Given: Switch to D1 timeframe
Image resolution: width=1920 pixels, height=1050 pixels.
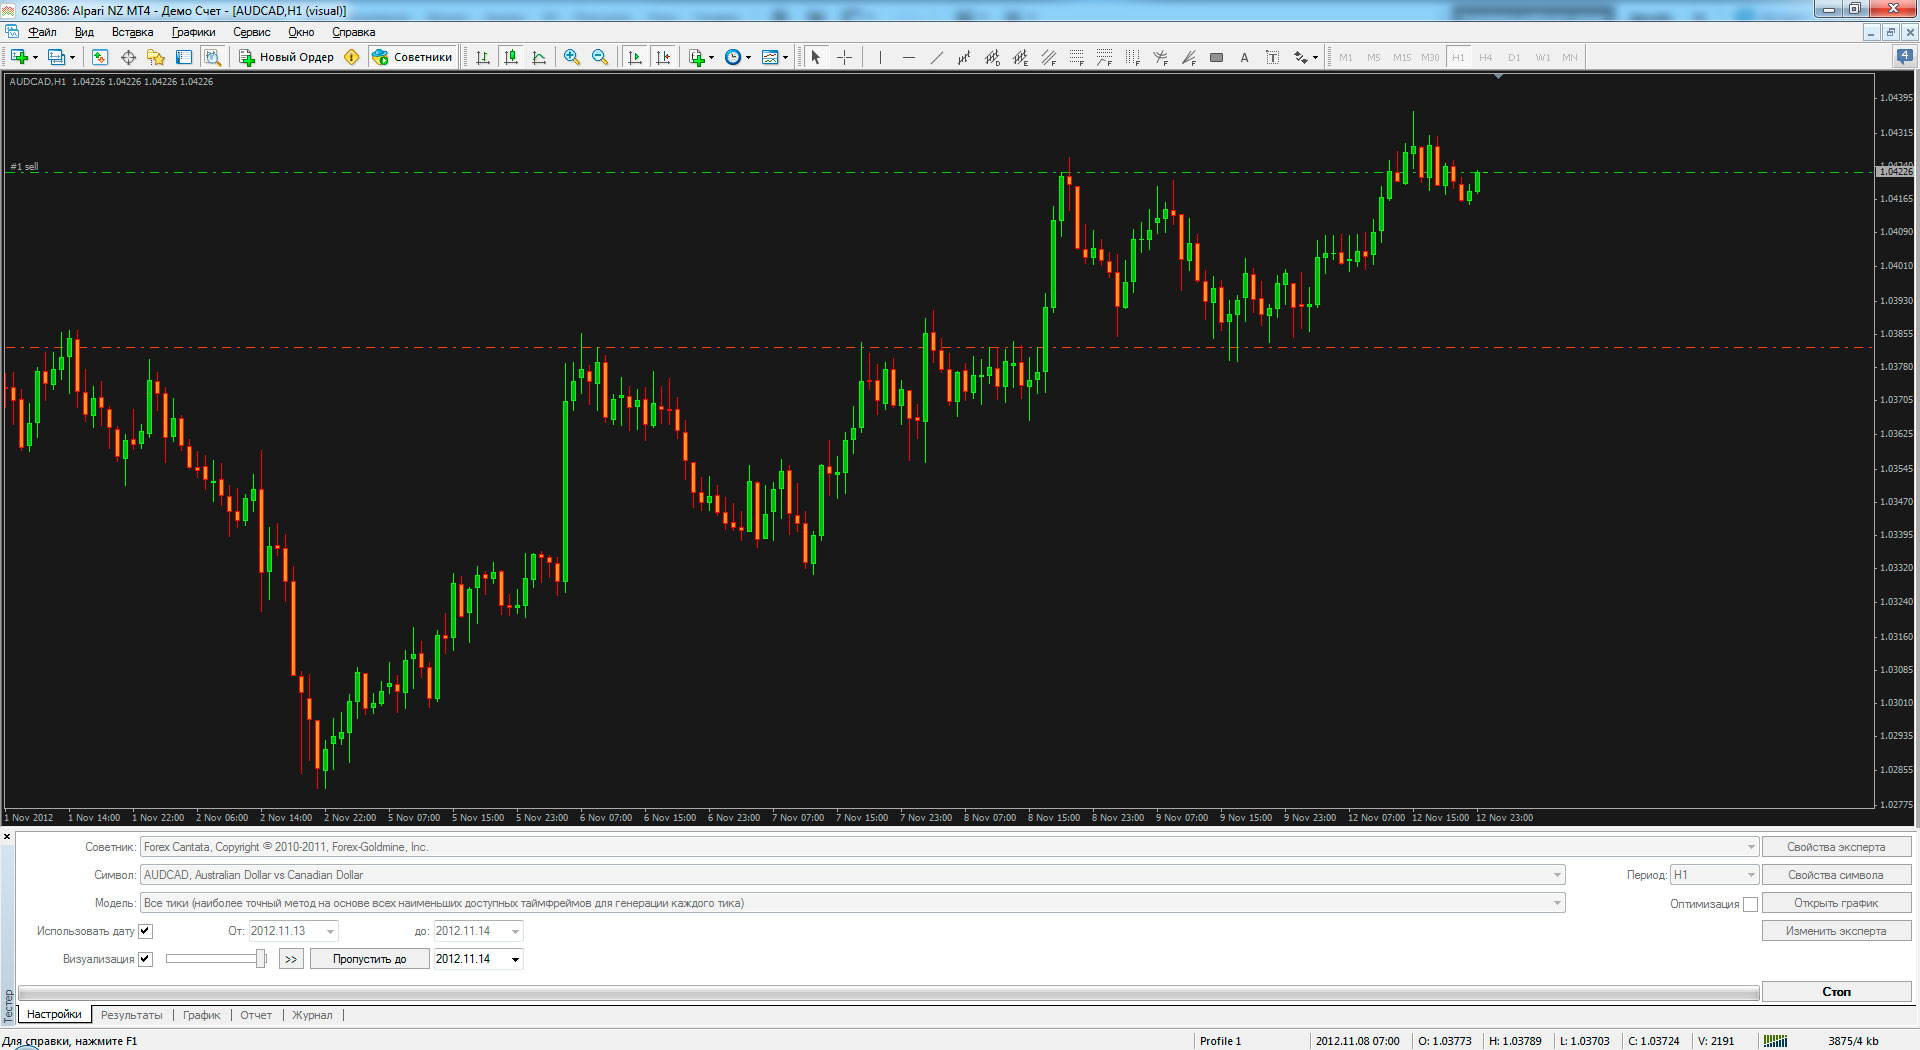Looking at the screenshot, I should click(x=1514, y=57).
